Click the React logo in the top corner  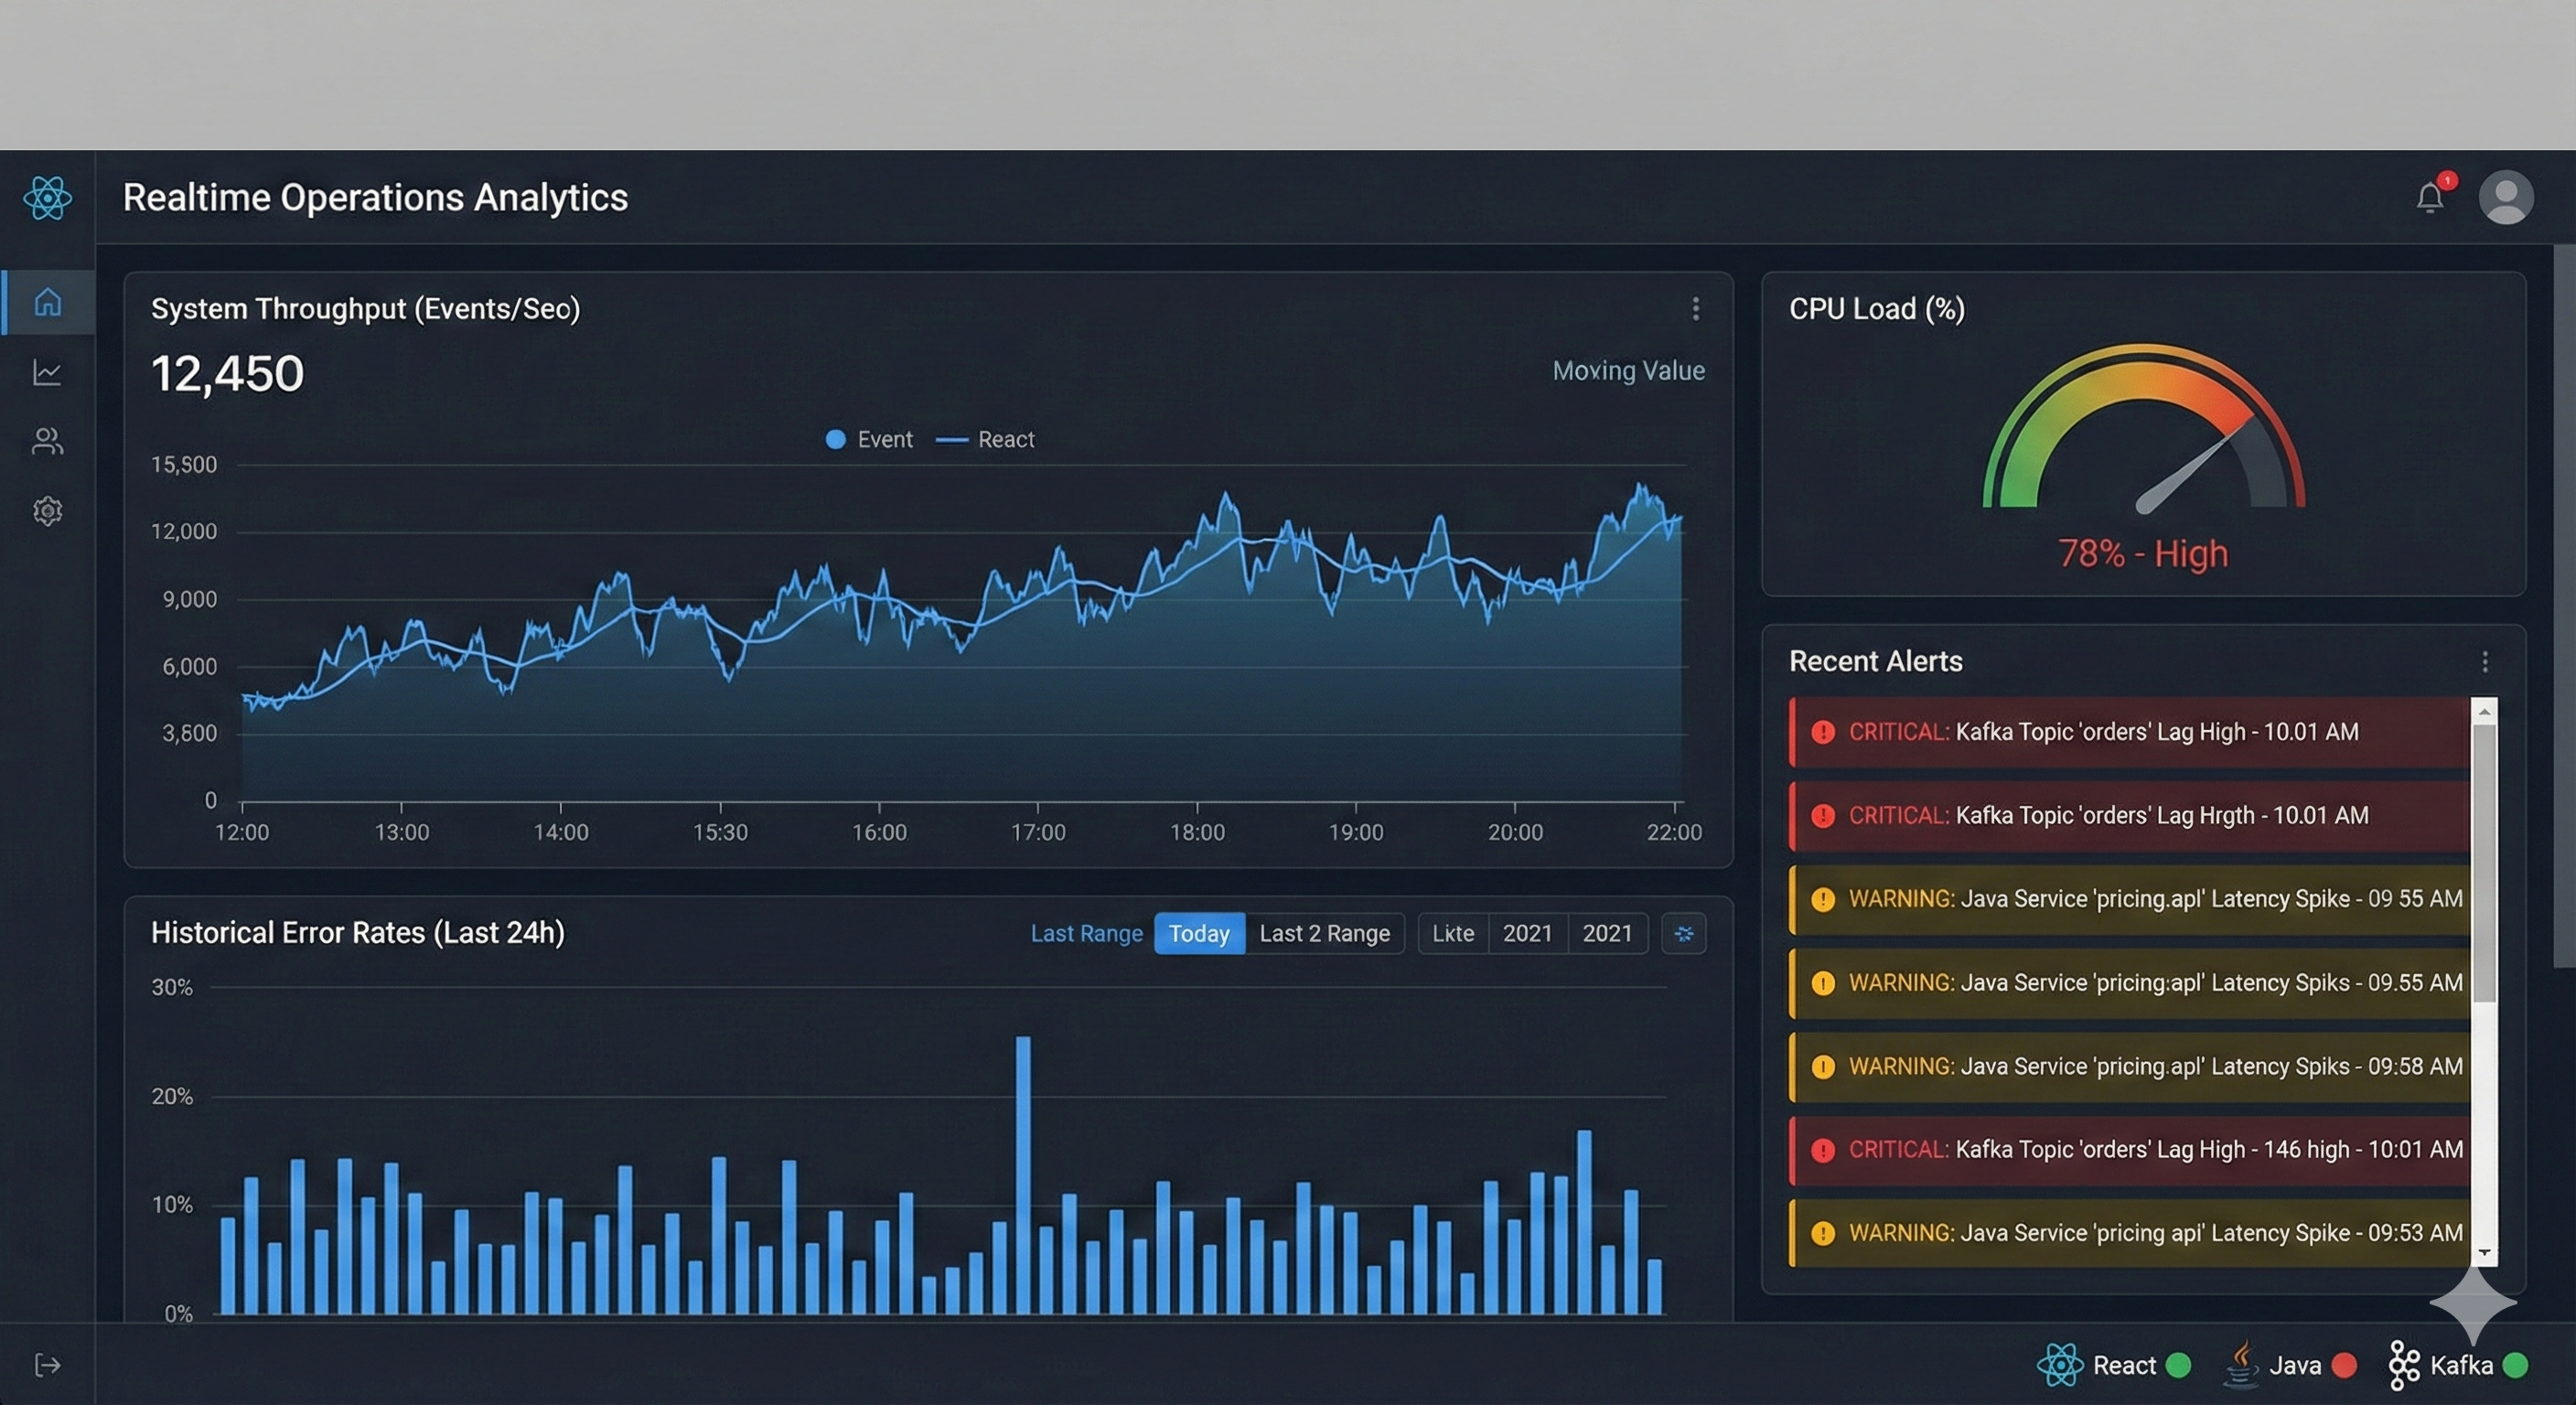click(x=47, y=198)
